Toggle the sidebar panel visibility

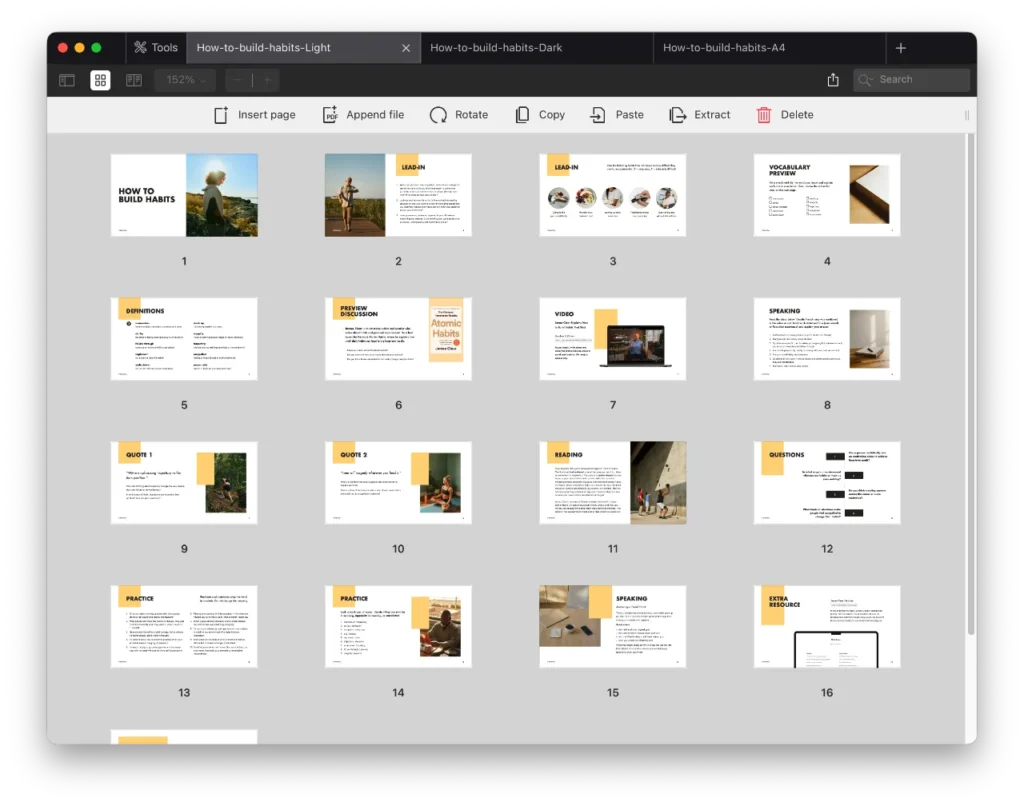coord(66,79)
